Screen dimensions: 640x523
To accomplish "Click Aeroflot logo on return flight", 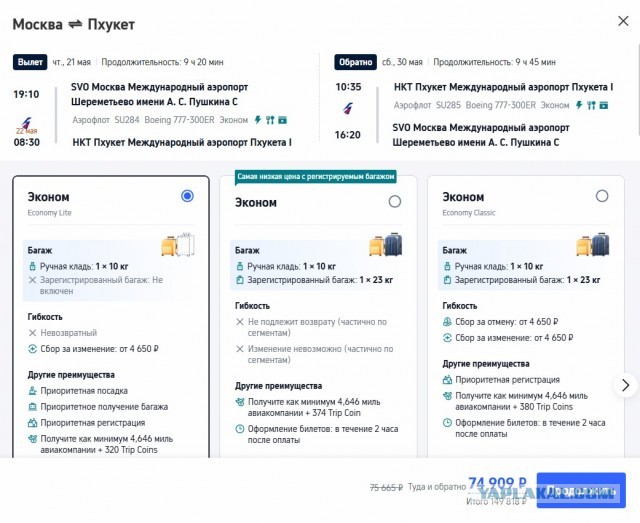I will (x=348, y=109).
